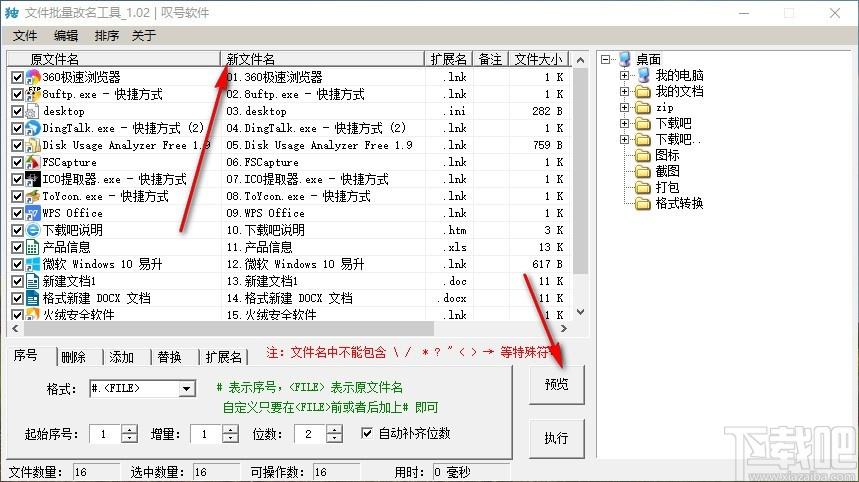This screenshot has height=482, width=859.
Task: Sort by 文件大小 column header
Action: (539, 59)
